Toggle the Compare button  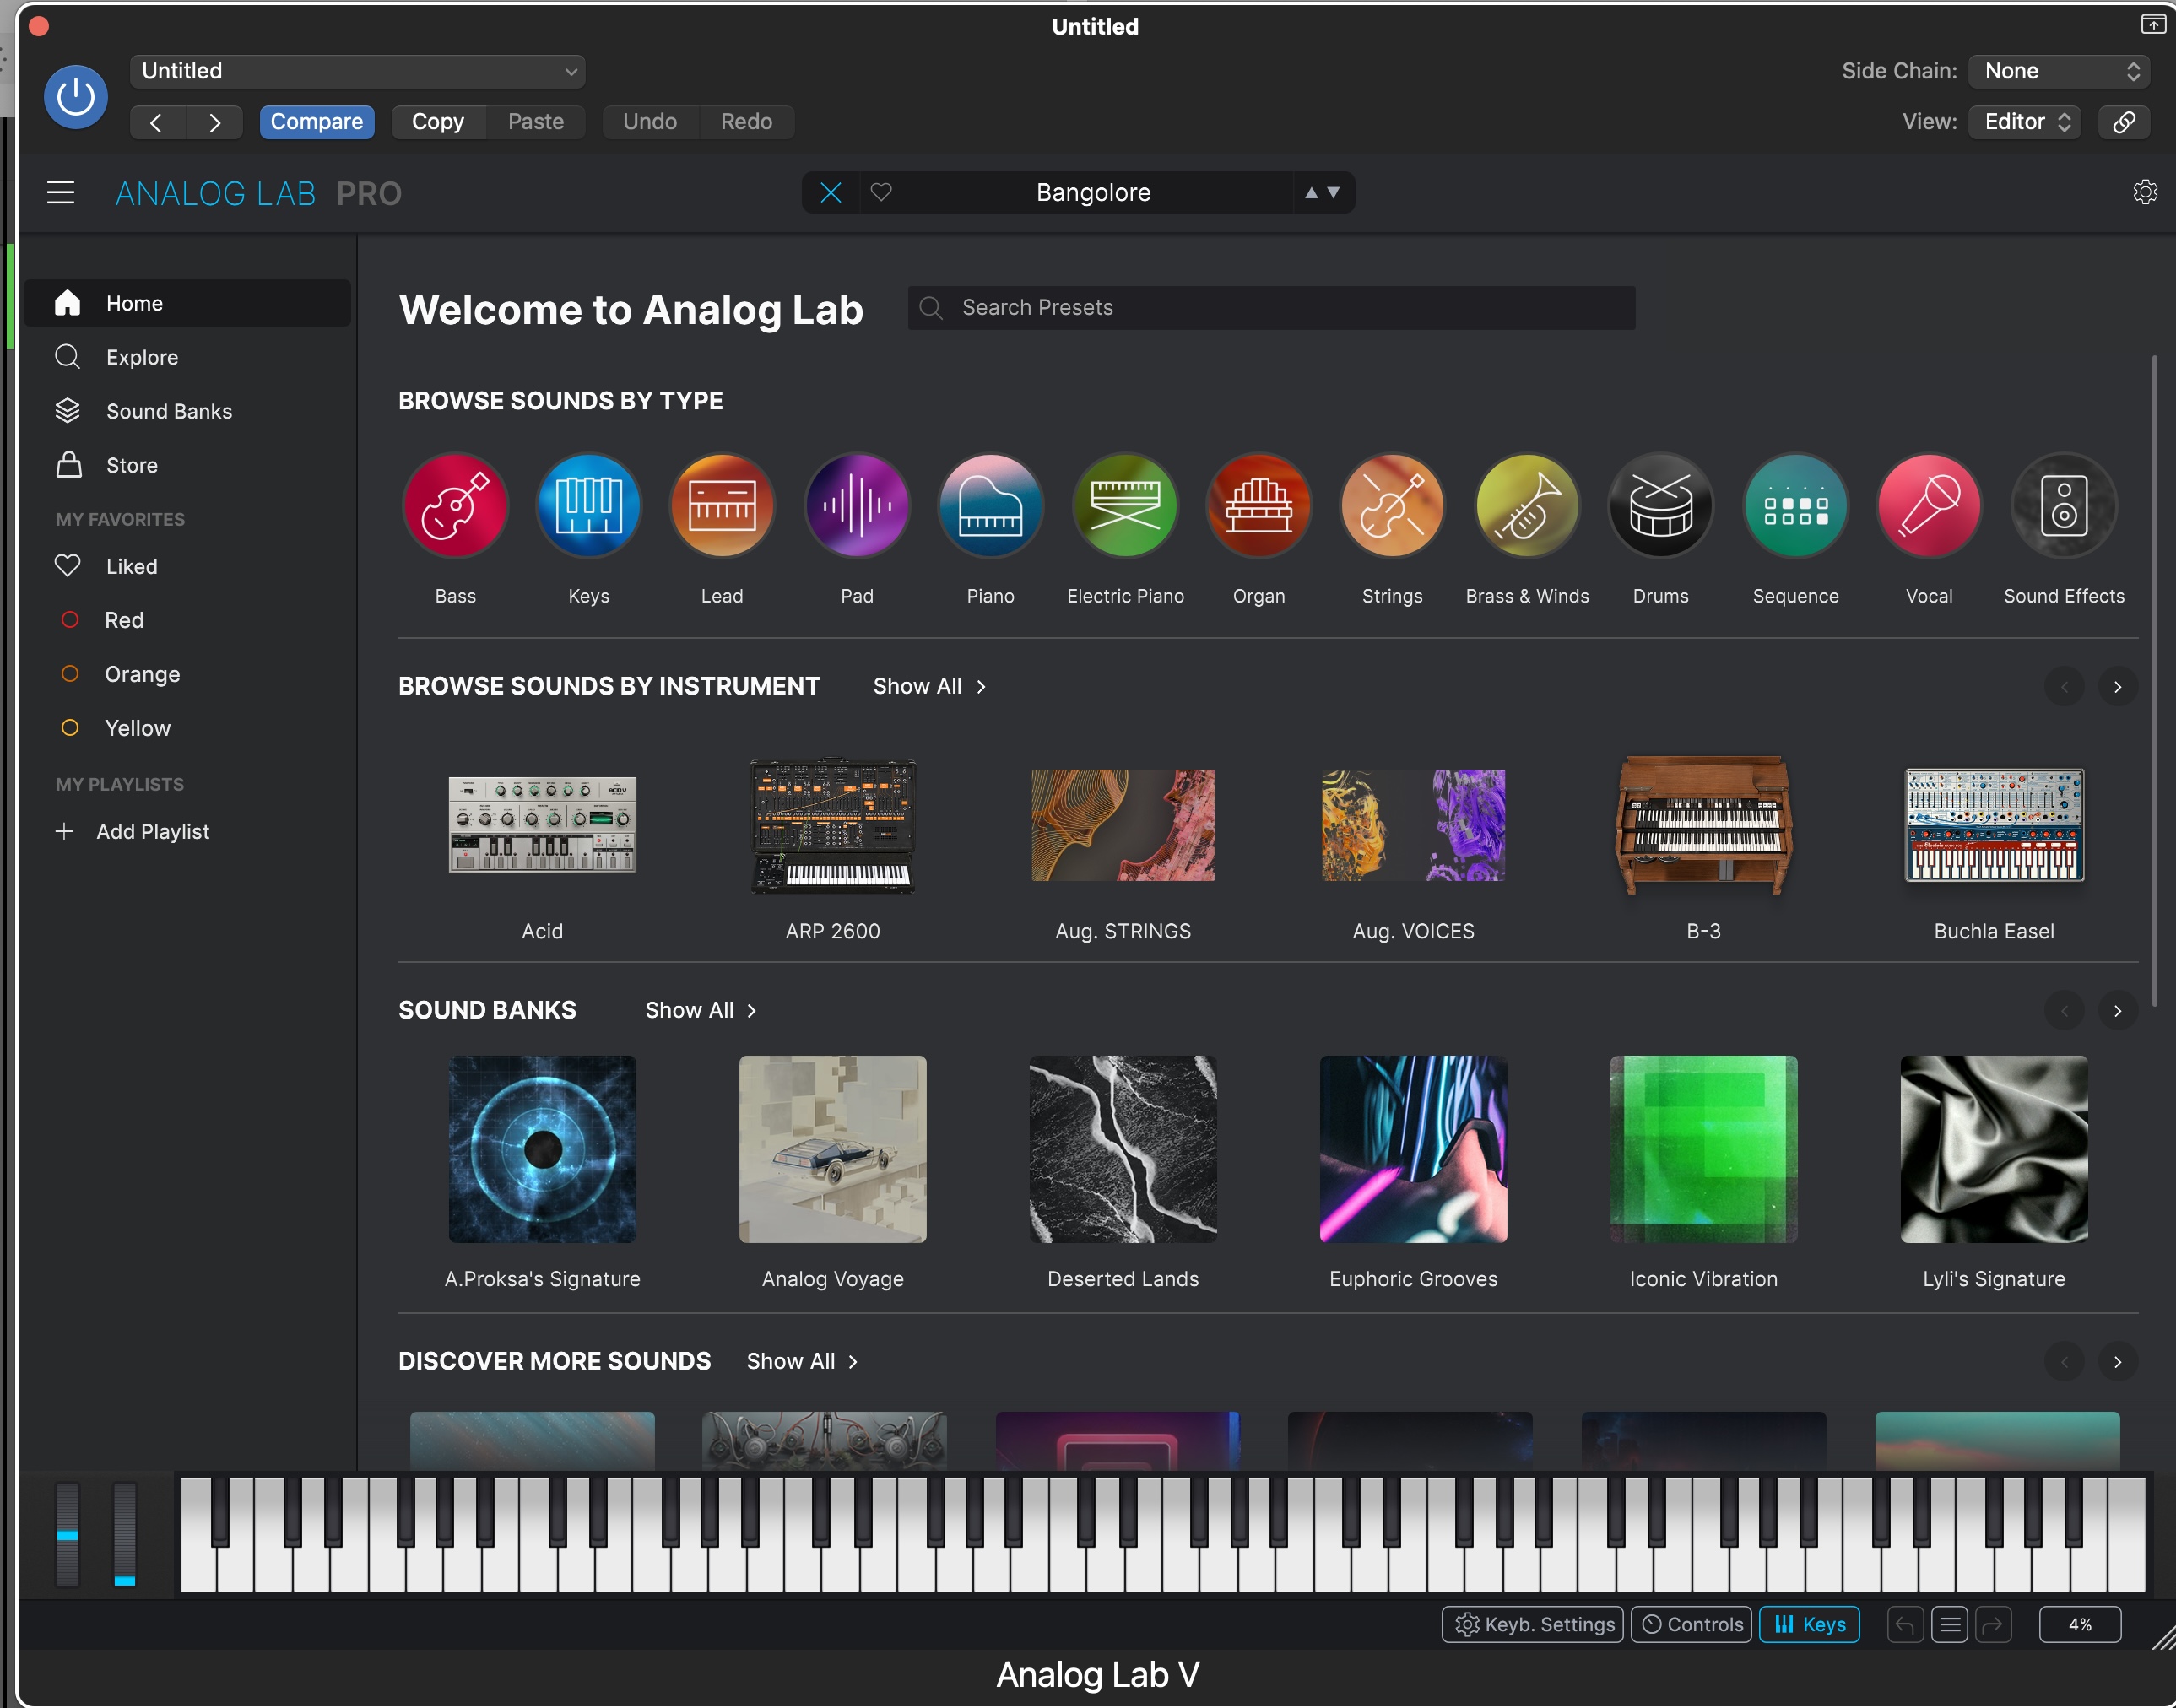click(317, 122)
